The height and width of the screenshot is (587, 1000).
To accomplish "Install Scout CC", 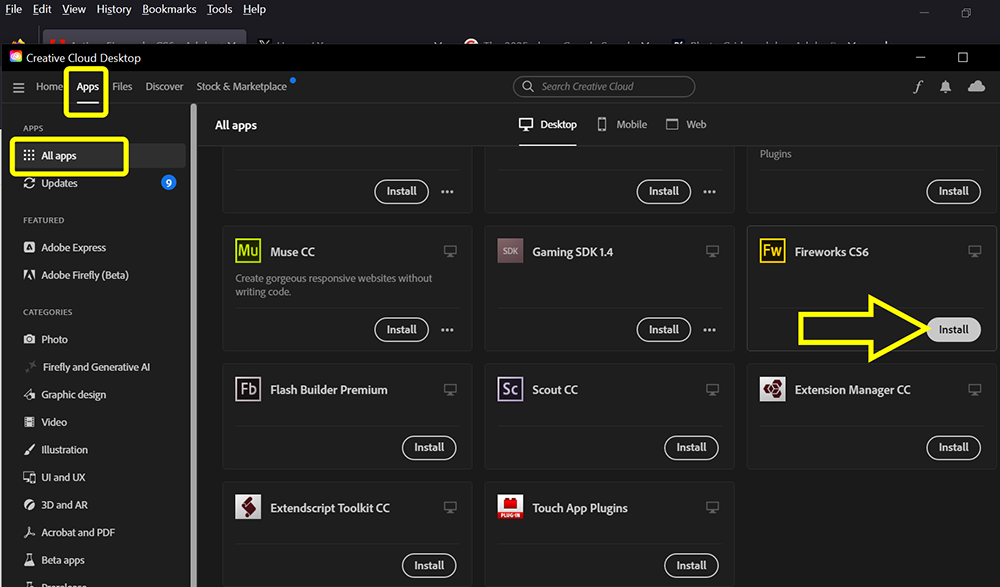I will click(691, 447).
